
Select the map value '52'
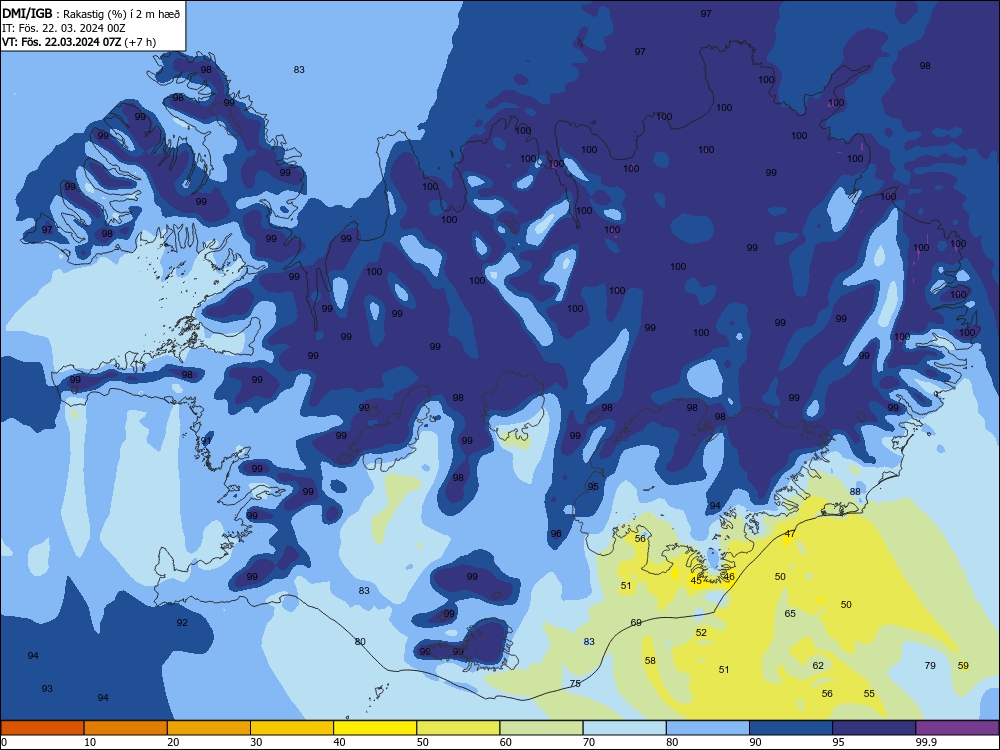pos(702,633)
